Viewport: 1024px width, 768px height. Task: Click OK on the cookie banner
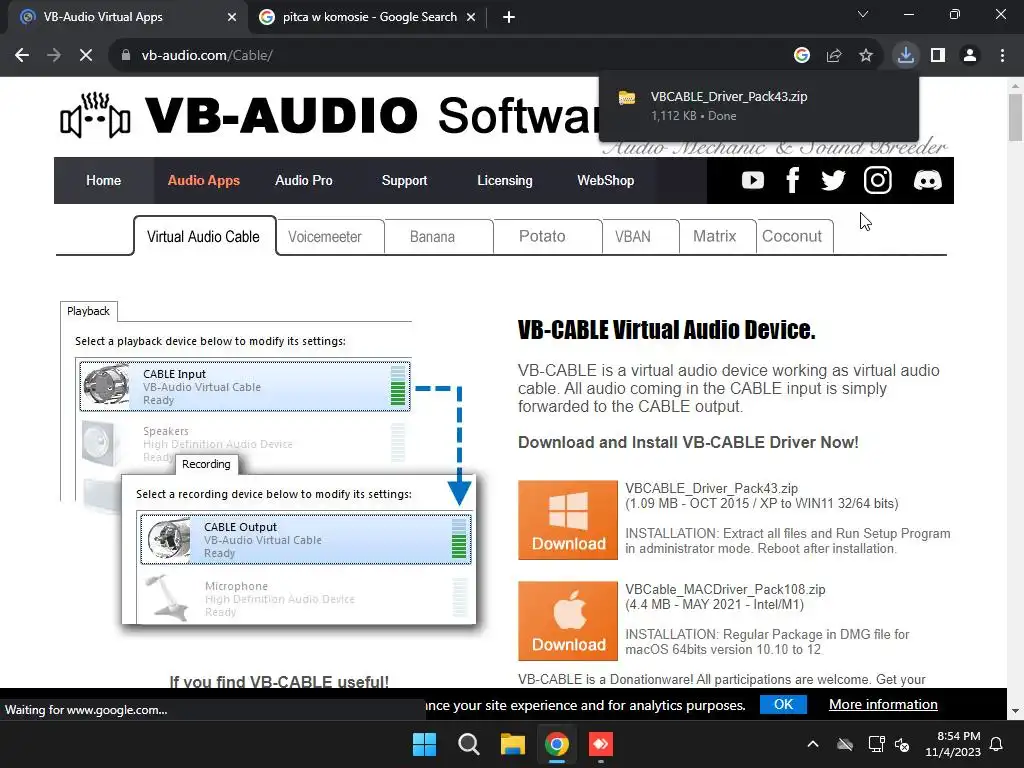(783, 704)
